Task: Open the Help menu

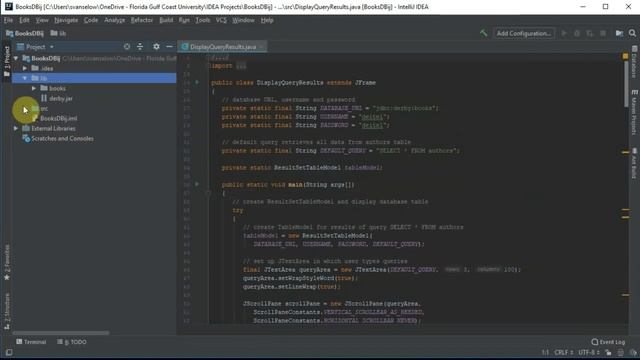Action: coord(267,20)
